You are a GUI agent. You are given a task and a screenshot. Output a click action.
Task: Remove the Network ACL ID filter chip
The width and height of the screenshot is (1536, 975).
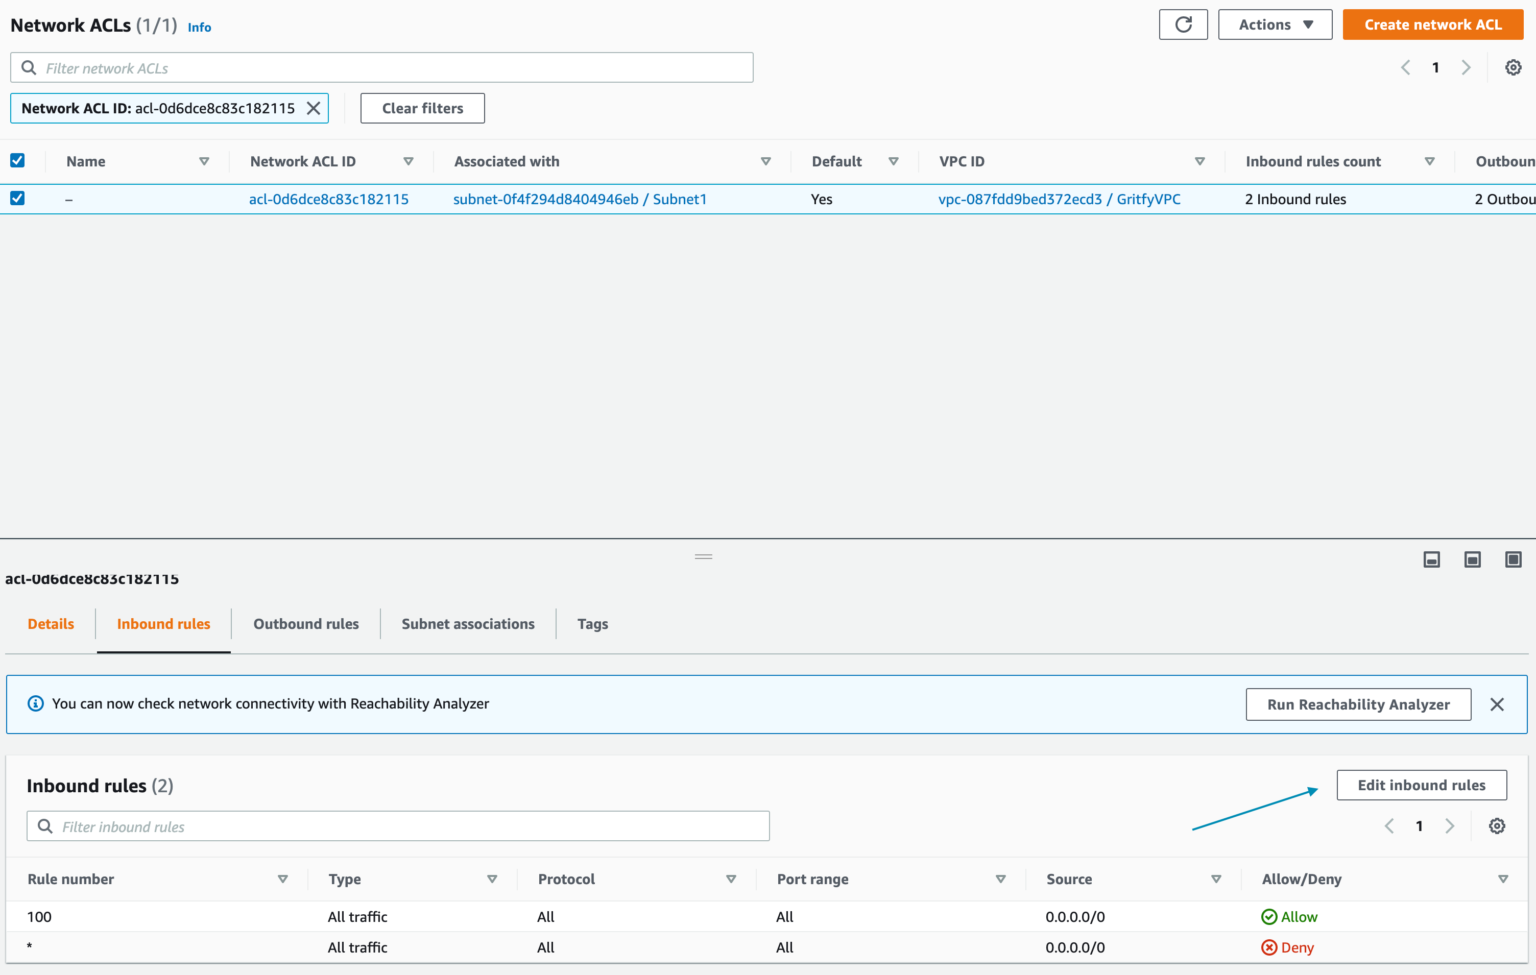(313, 108)
